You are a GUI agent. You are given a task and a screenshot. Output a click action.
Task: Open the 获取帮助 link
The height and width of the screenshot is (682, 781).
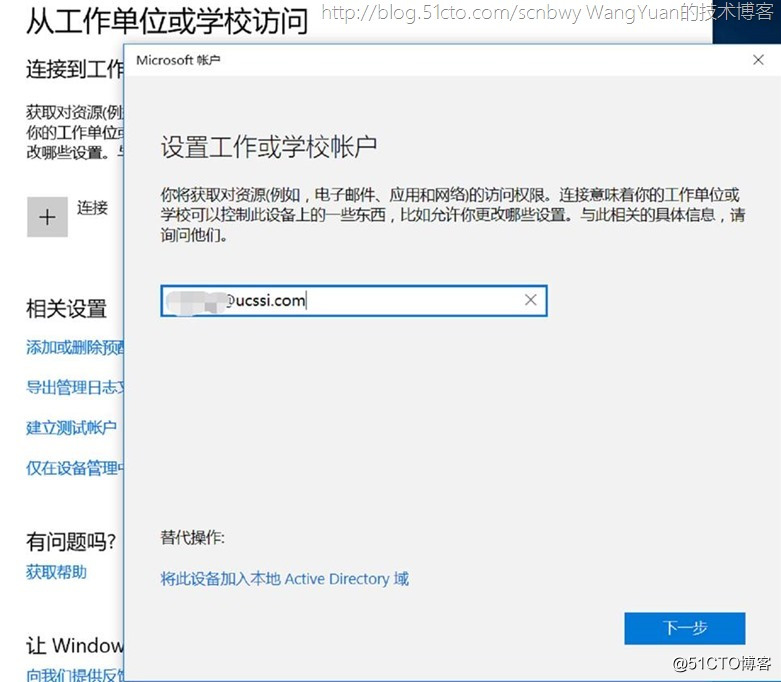tap(56, 572)
